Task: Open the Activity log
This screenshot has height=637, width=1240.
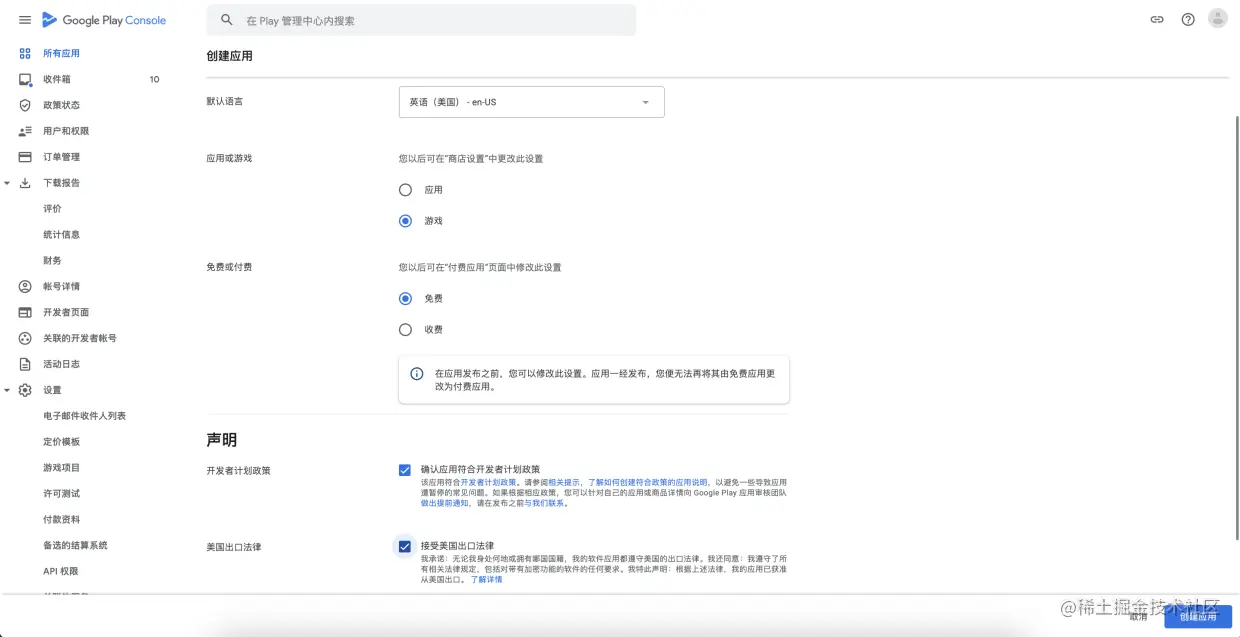Action: click(x=62, y=364)
